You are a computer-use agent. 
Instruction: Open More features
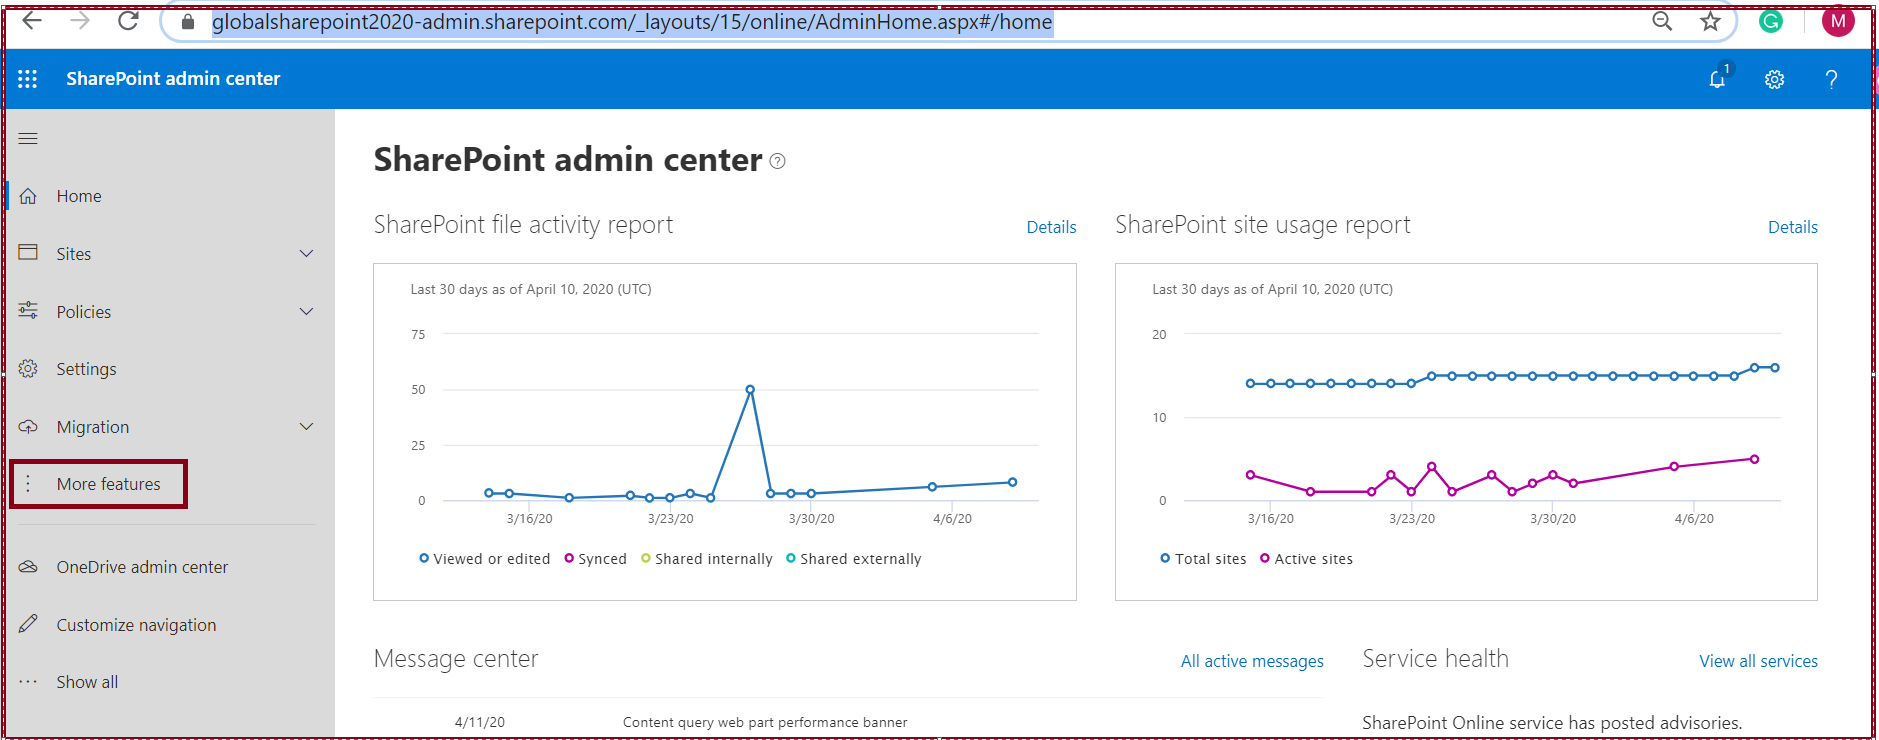(x=108, y=484)
